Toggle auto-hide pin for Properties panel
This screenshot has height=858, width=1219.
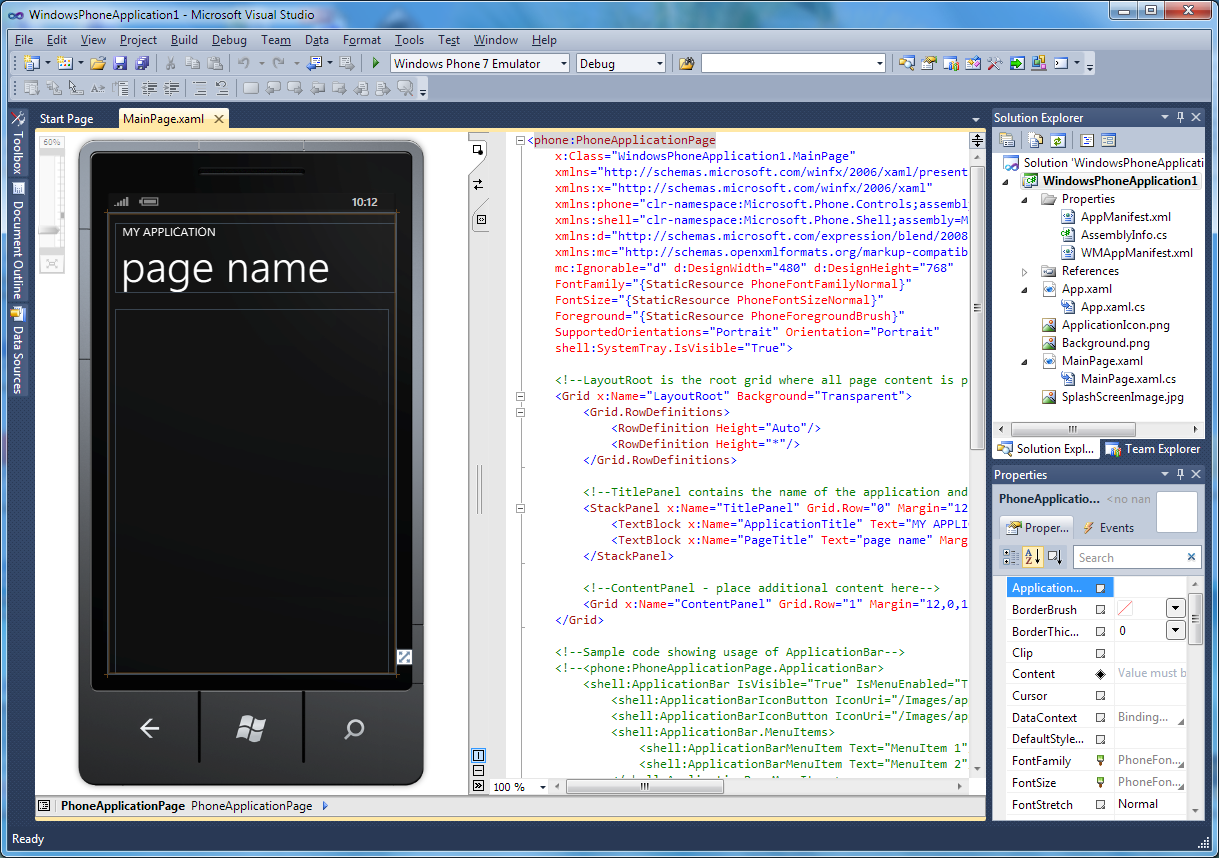coord(1180,474)
